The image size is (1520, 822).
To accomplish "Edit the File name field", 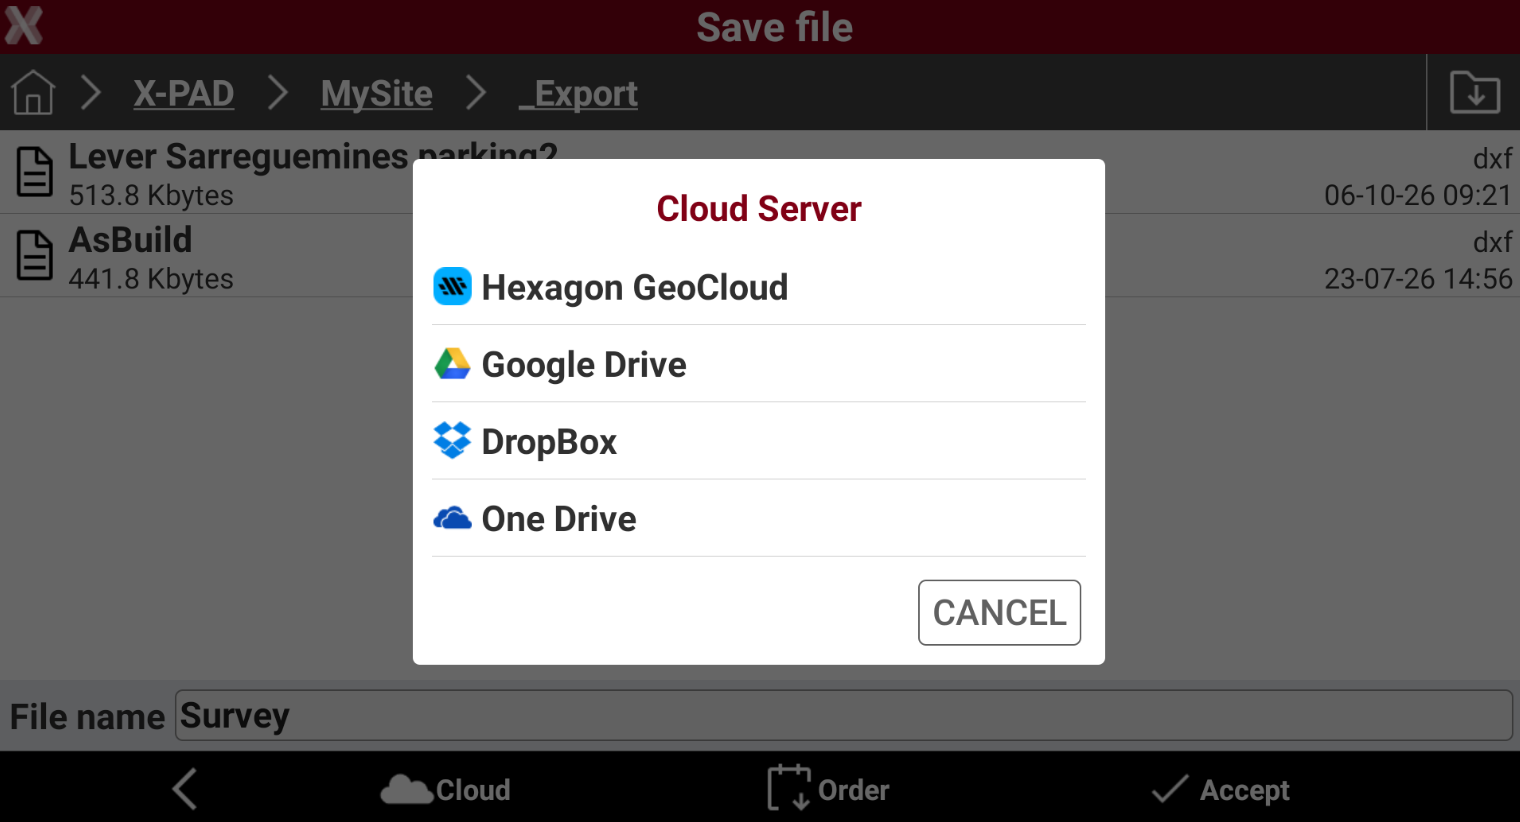I will (x=843, y=715).
